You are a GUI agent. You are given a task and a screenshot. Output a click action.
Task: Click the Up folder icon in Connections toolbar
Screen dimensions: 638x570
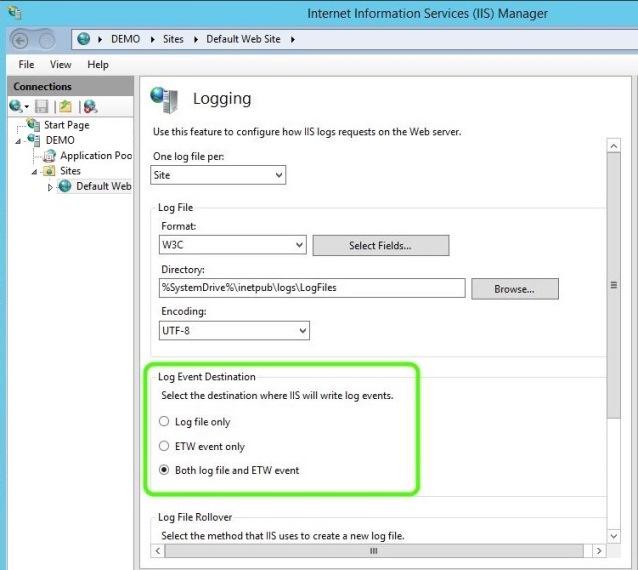click(66, 107)
